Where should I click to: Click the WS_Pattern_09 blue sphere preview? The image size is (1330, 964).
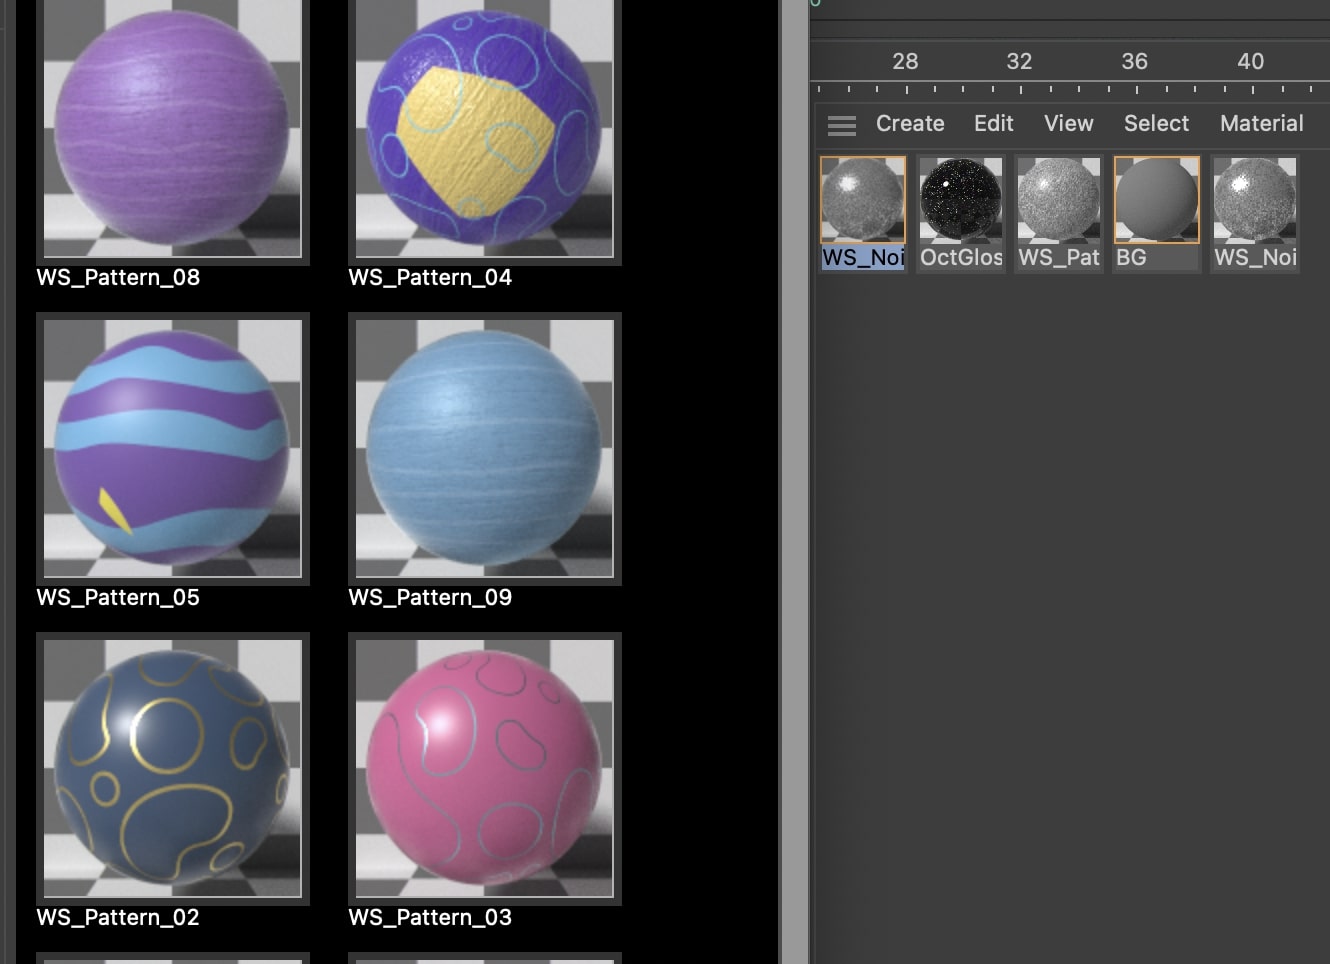(485, 448)
